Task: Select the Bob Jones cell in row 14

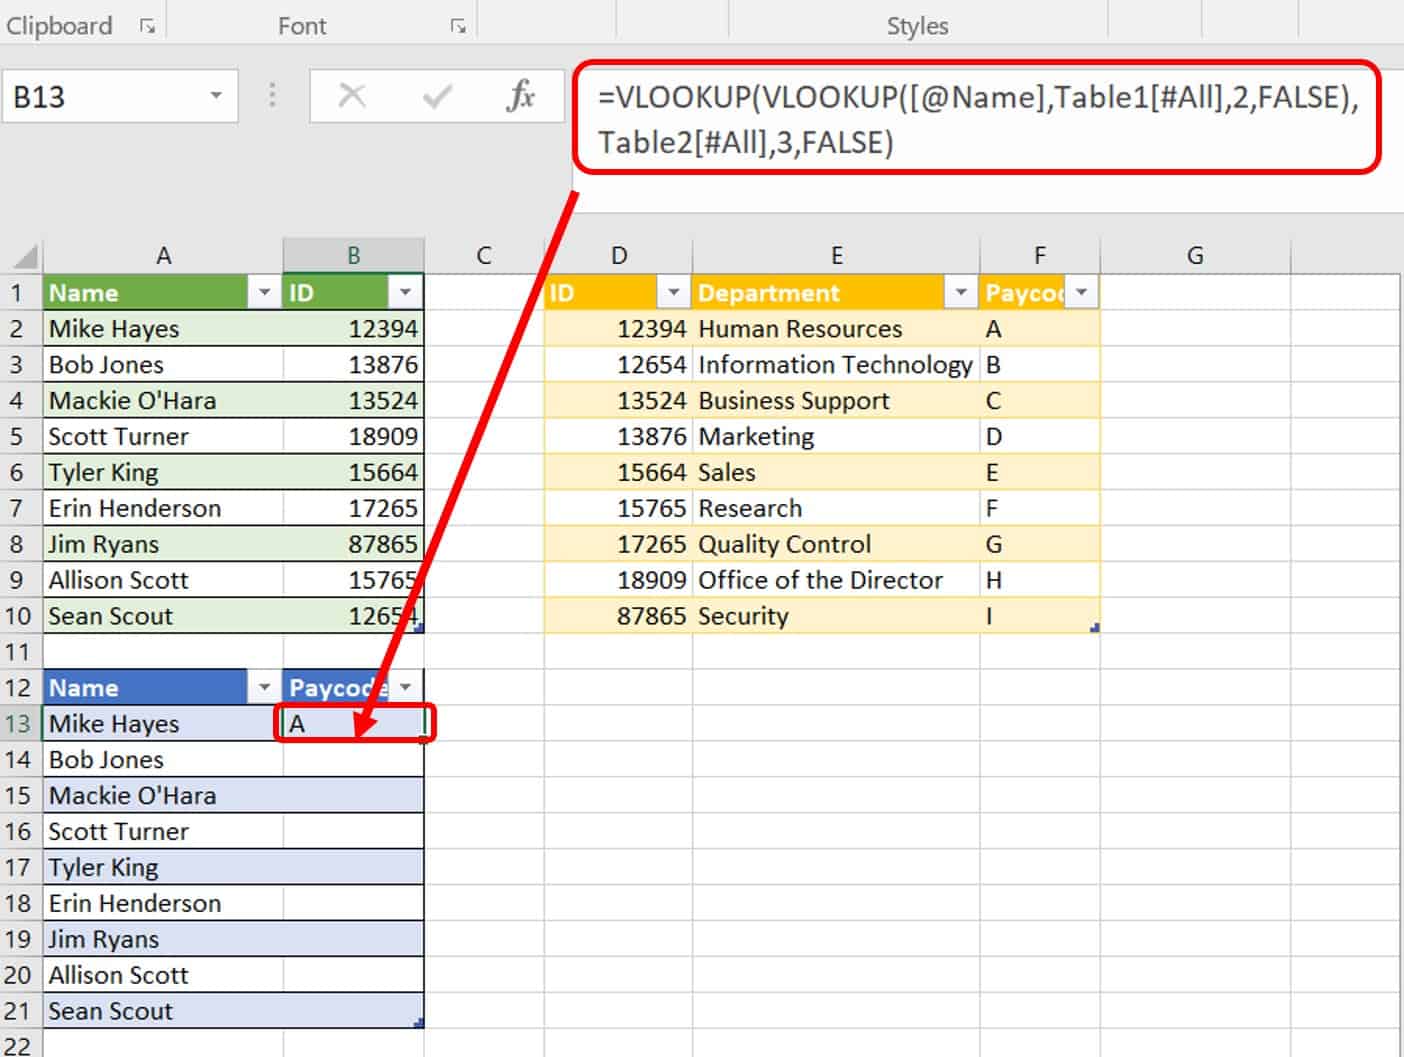Action: click(x=163, y=760)
